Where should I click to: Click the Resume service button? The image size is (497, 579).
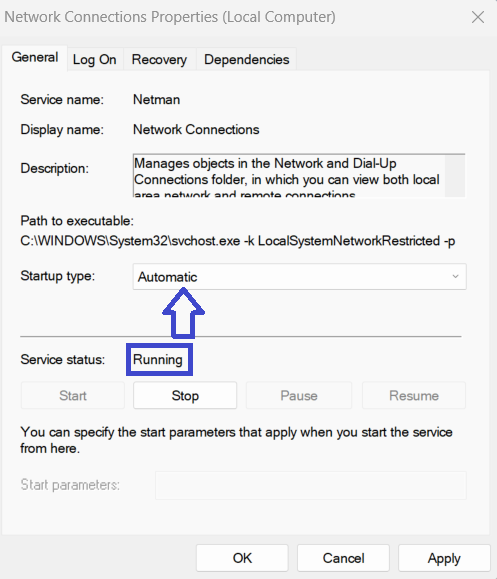(x=414, y=395)
